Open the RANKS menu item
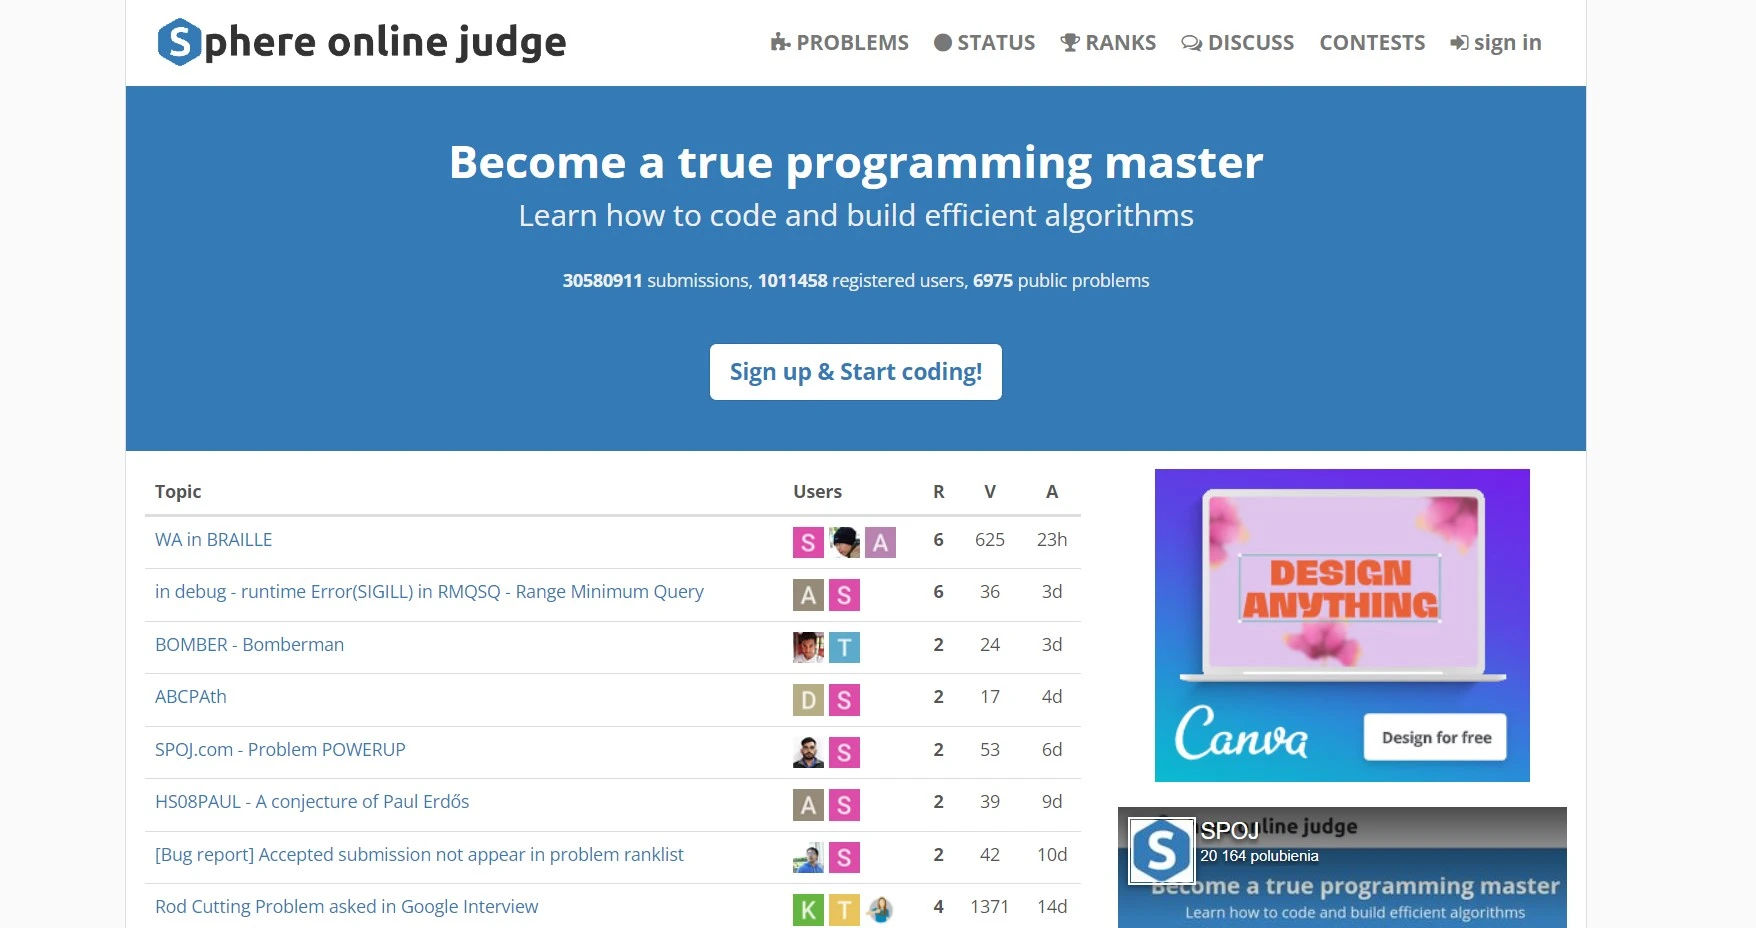Viewport: 1756px width, 928px height. pyautogui.click(x=1108, y=43)
